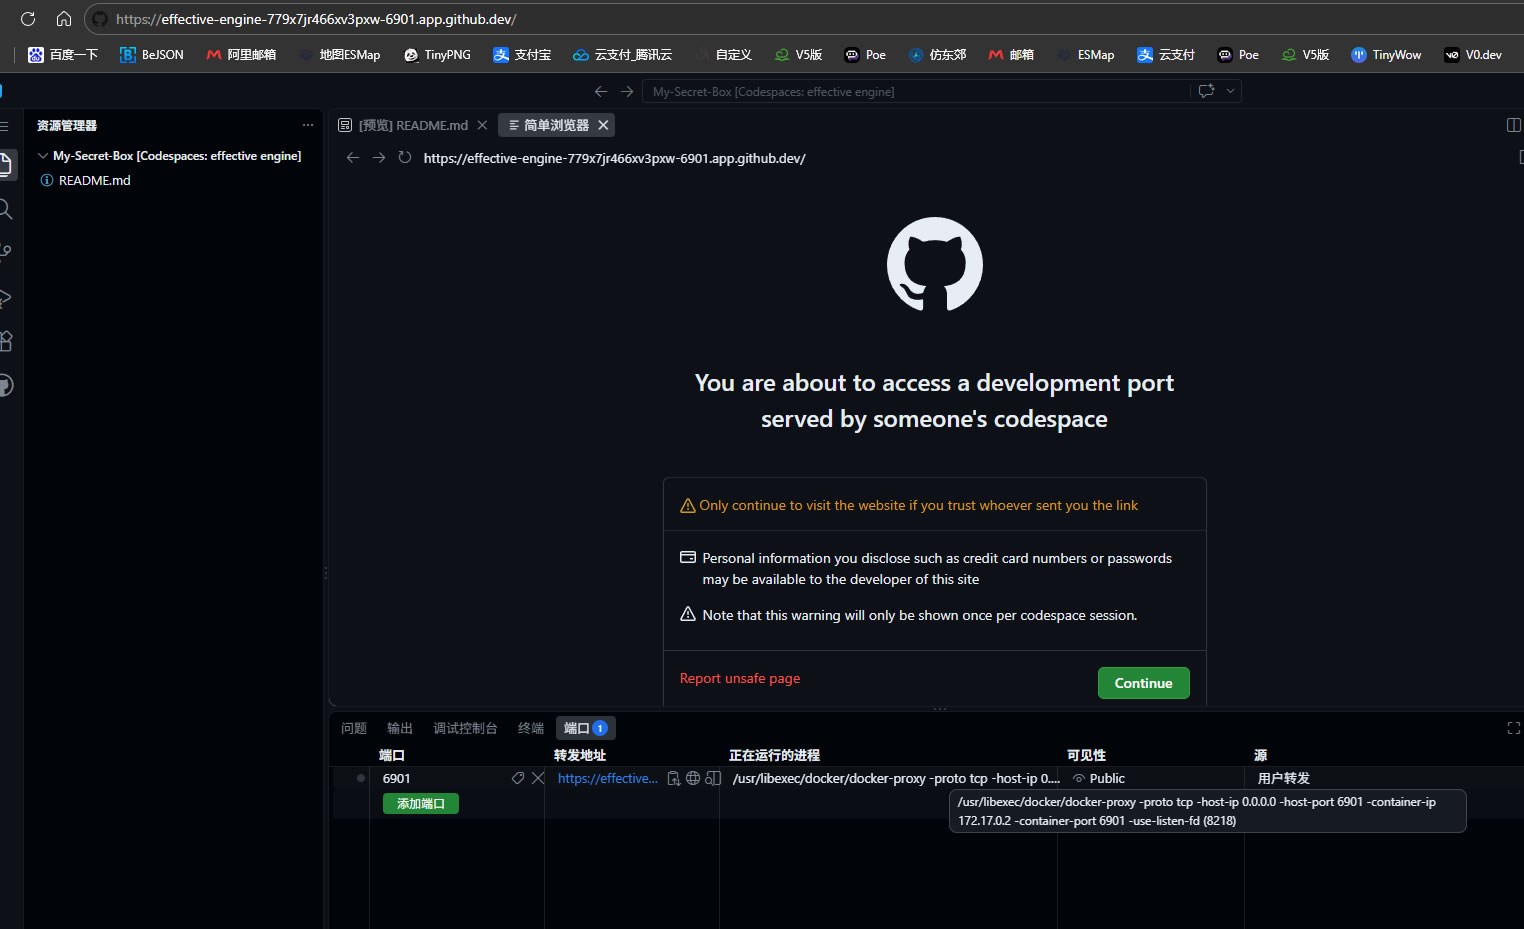Open TinyPNG bookmark
The height and width of the screenshot is (929, 1524).
tap(437, 55)
